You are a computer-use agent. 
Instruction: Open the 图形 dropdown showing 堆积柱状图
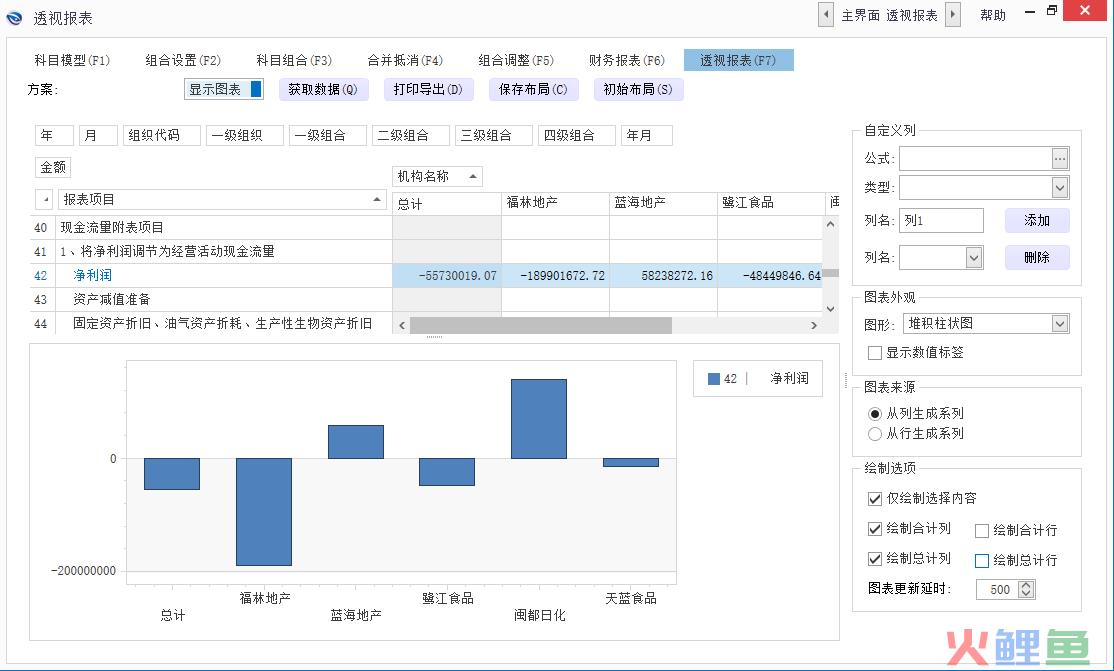point(1059,324)
